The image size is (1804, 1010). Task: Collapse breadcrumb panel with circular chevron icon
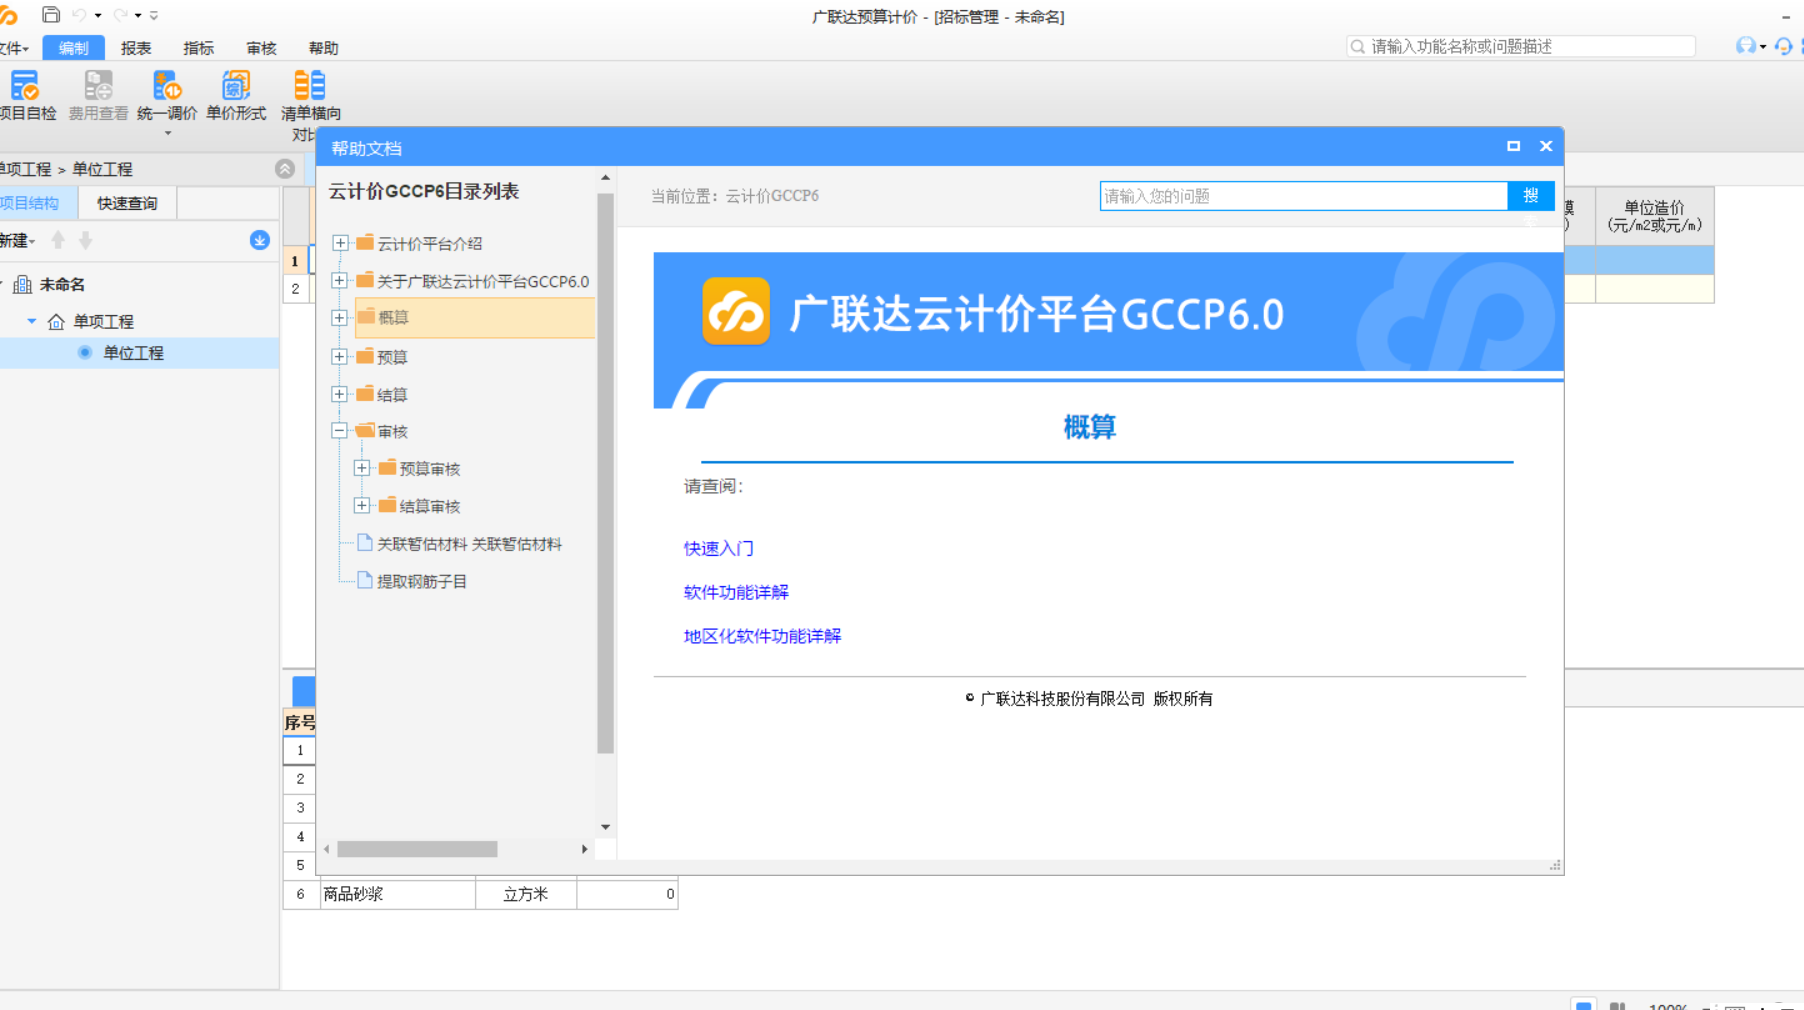[285, 169]
